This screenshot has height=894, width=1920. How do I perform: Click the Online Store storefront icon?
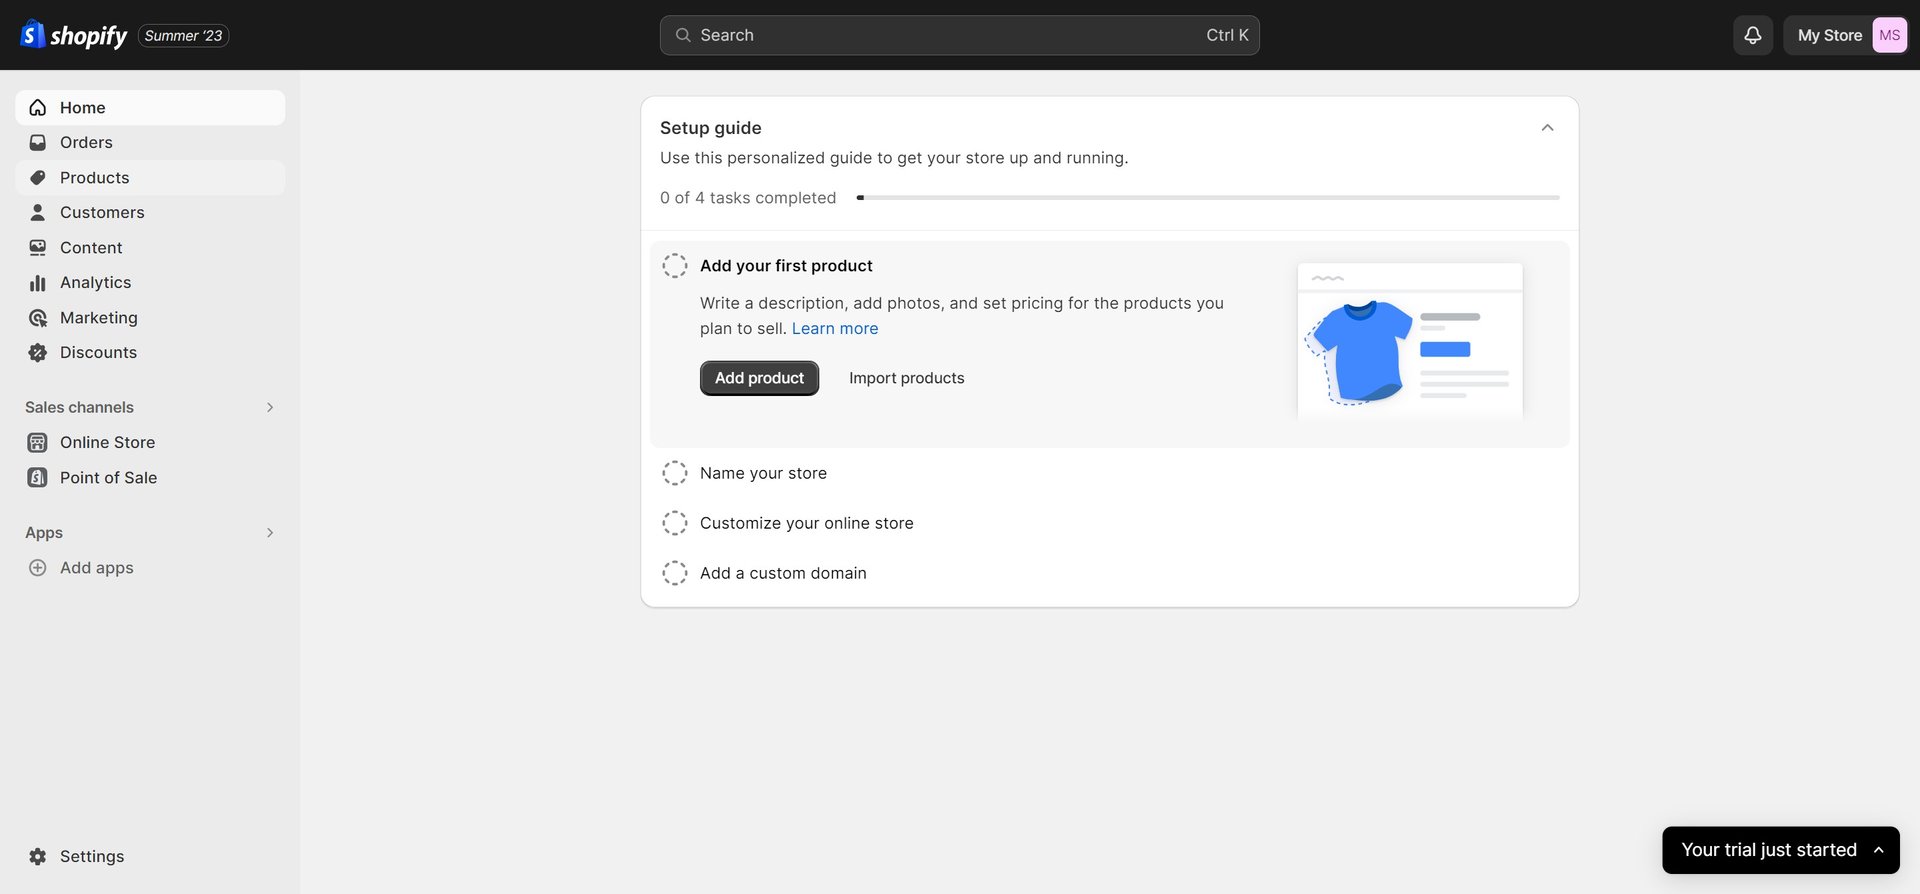38,443
